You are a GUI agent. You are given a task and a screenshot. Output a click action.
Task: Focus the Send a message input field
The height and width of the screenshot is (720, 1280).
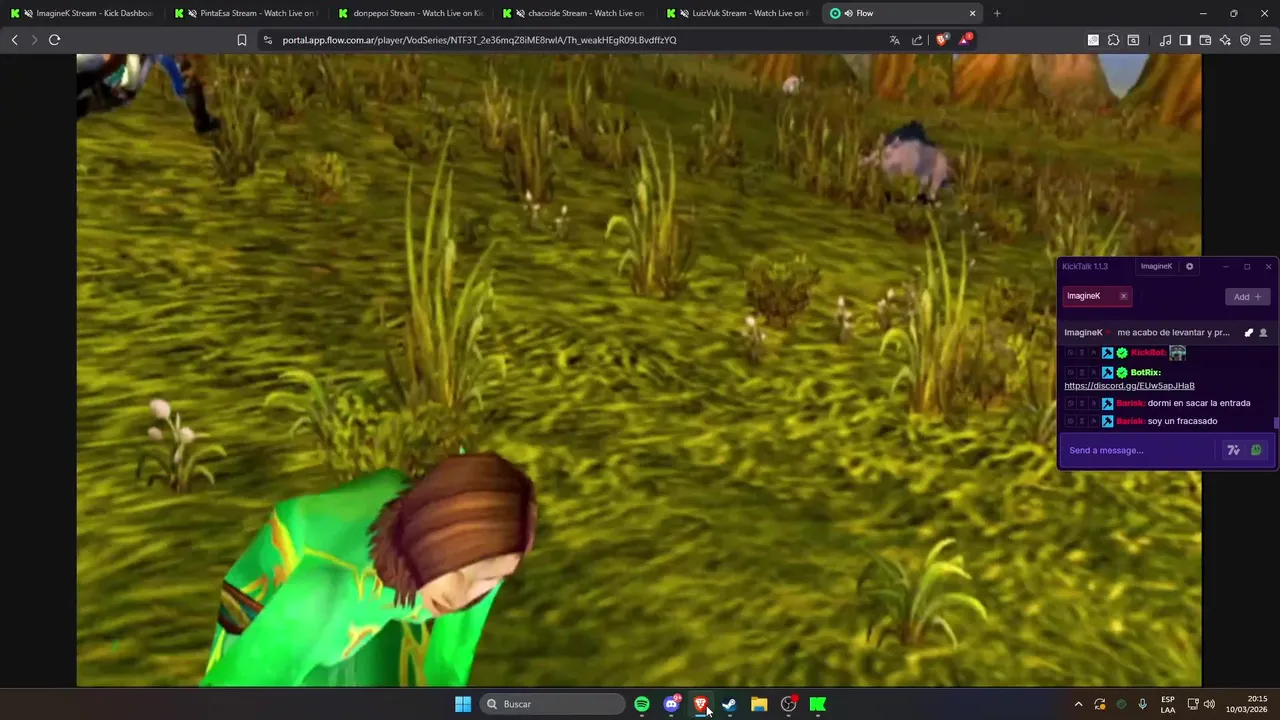[1140, 450]
